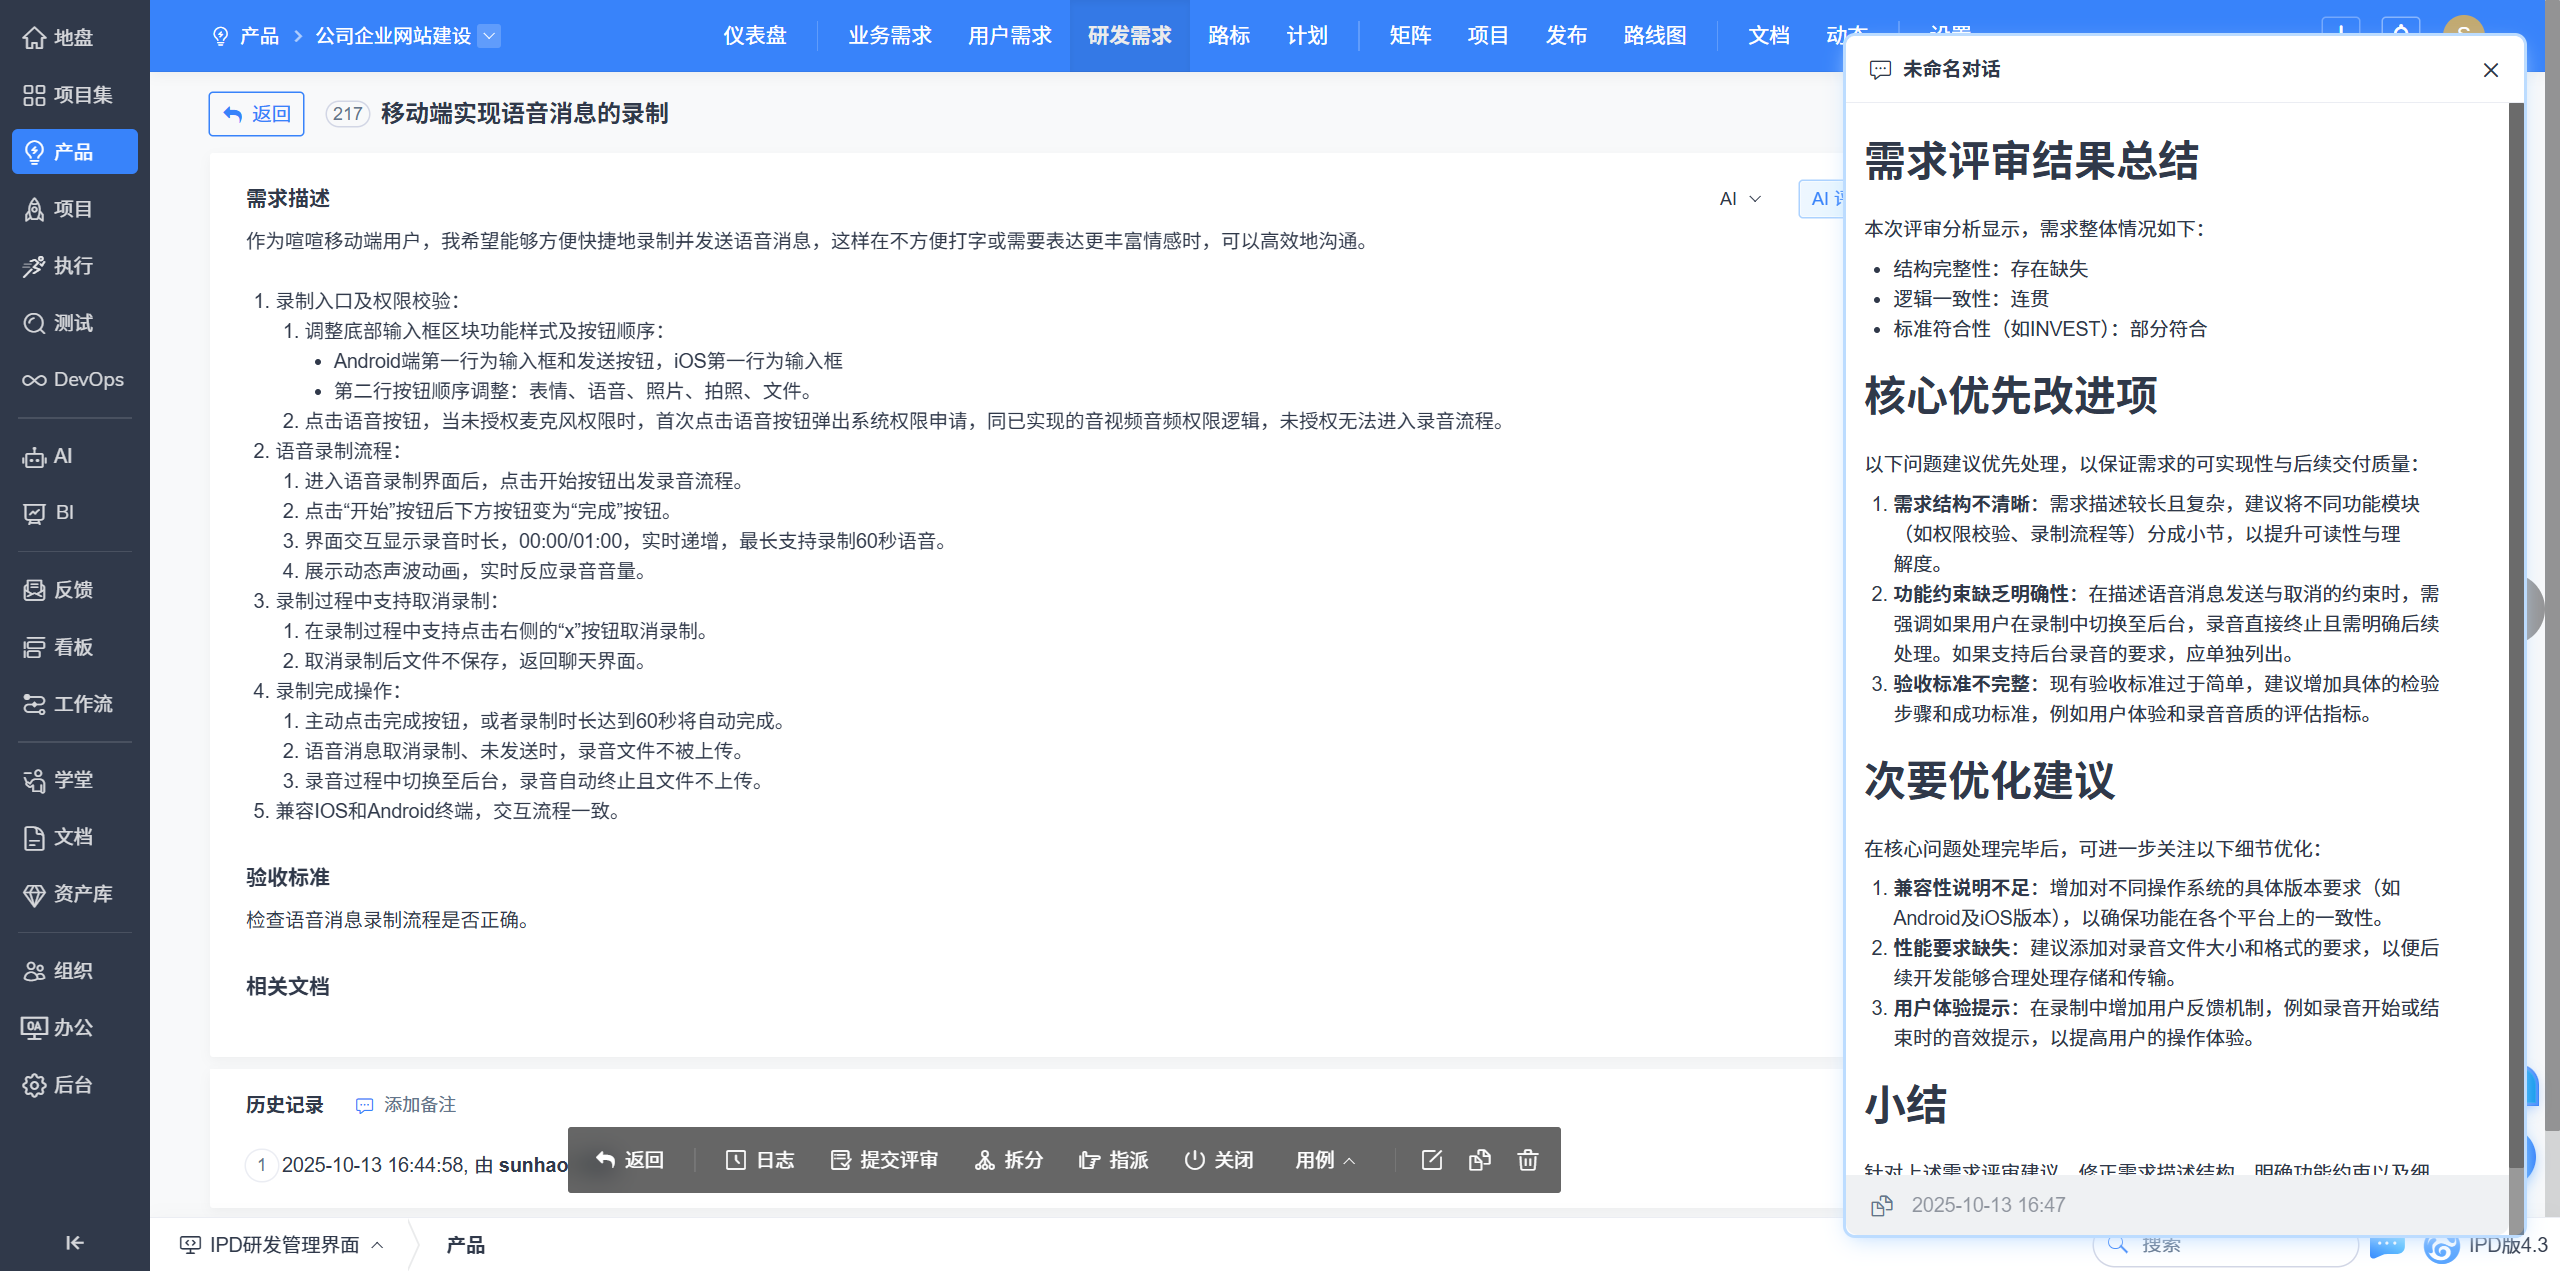
Task: Click the trash delete icon
Action: point(1527,1160)
